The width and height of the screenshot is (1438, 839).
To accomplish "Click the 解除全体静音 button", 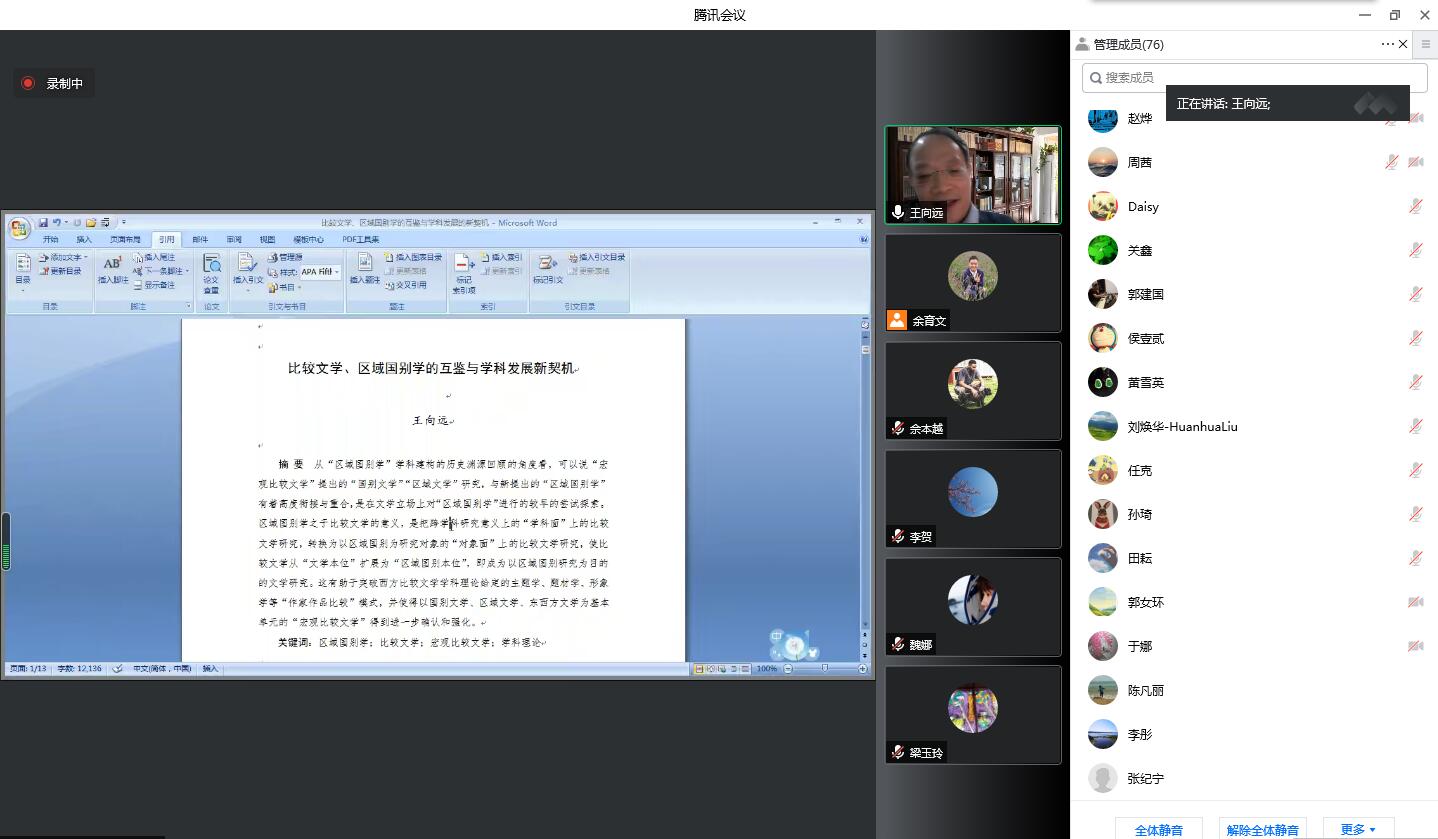I will 1262,829.
